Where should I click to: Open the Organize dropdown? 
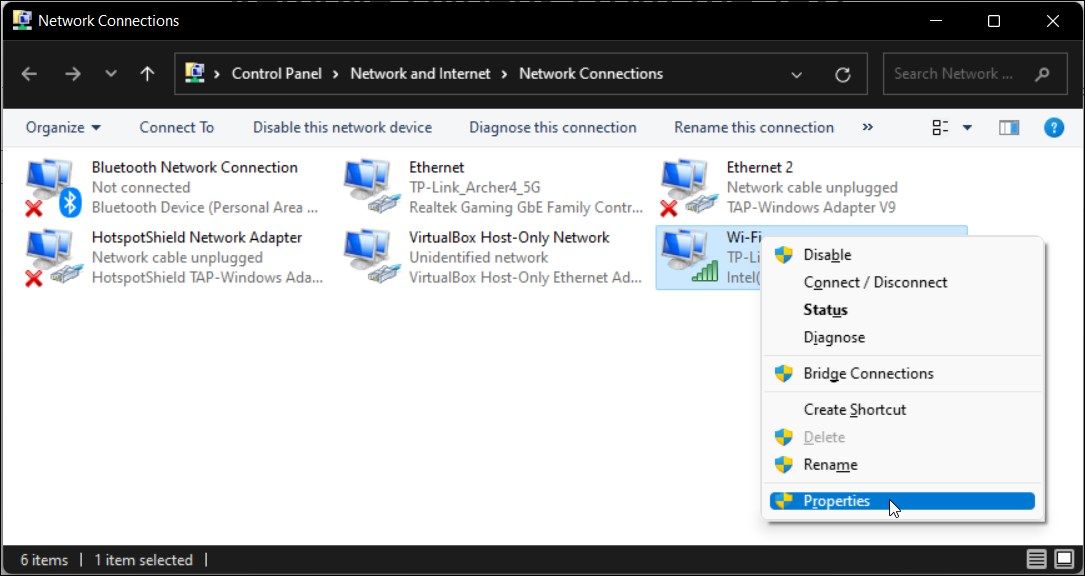[62, 127]
